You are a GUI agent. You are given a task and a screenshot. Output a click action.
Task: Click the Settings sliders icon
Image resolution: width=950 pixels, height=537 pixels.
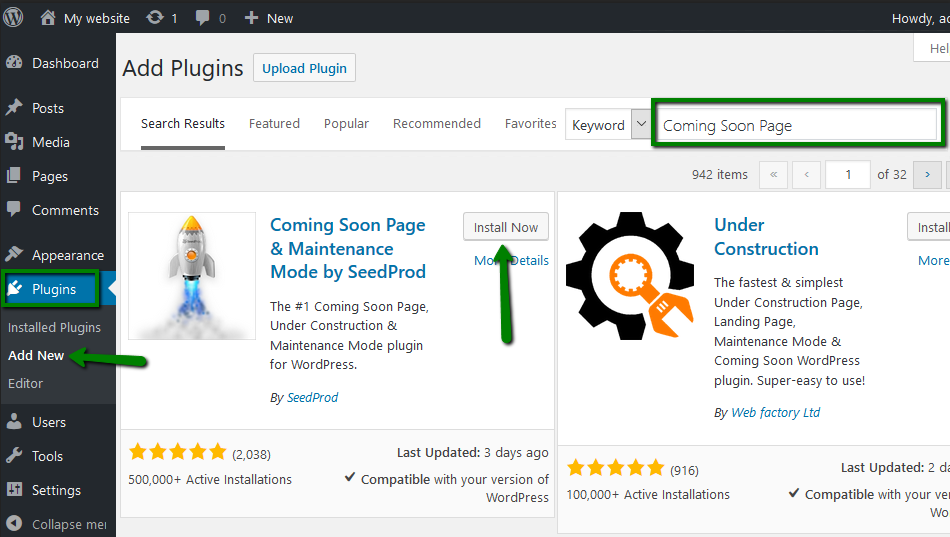coord(14,489)
